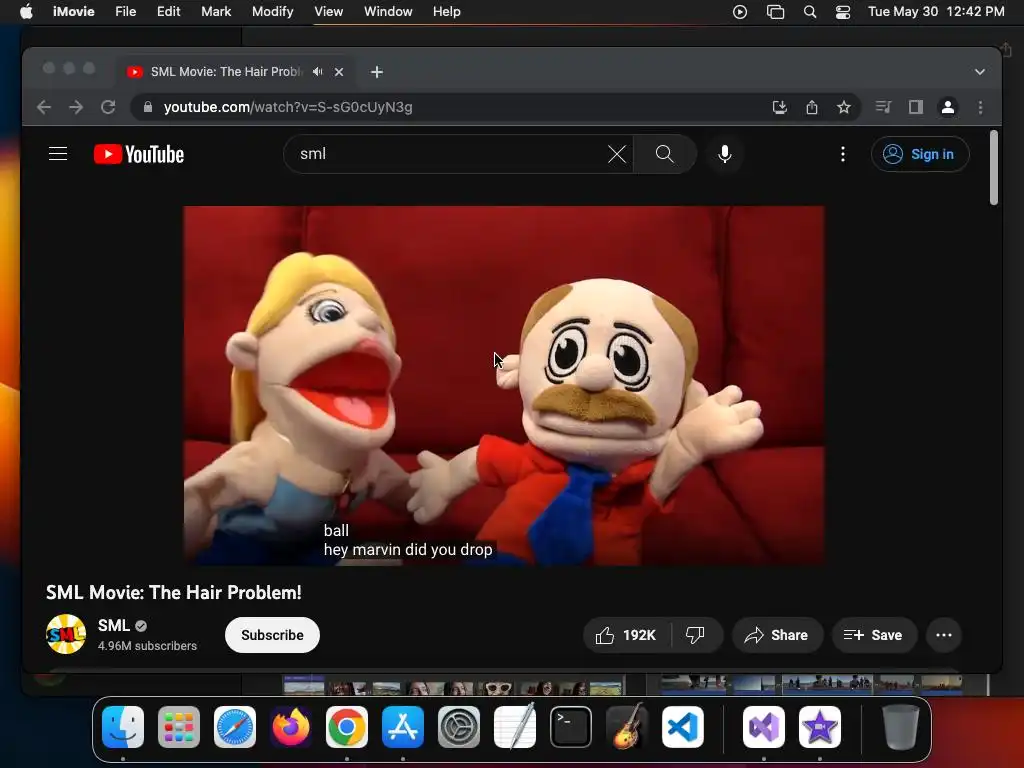This screenshot has width=1024, height=768.
Task: Save the video to a playlist
Action: tap(873, 635)
